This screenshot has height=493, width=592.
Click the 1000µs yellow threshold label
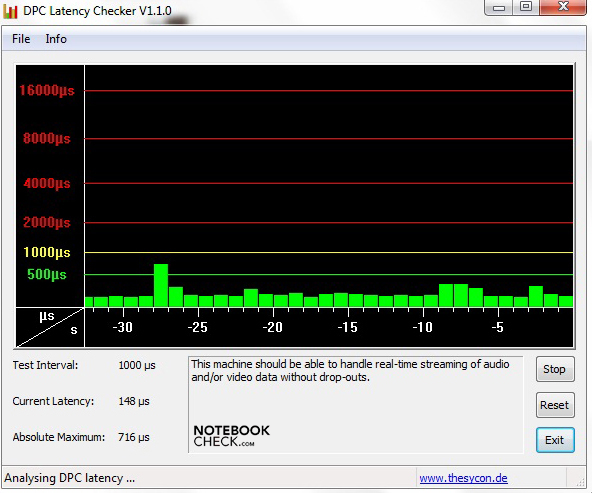coord(47,252)
